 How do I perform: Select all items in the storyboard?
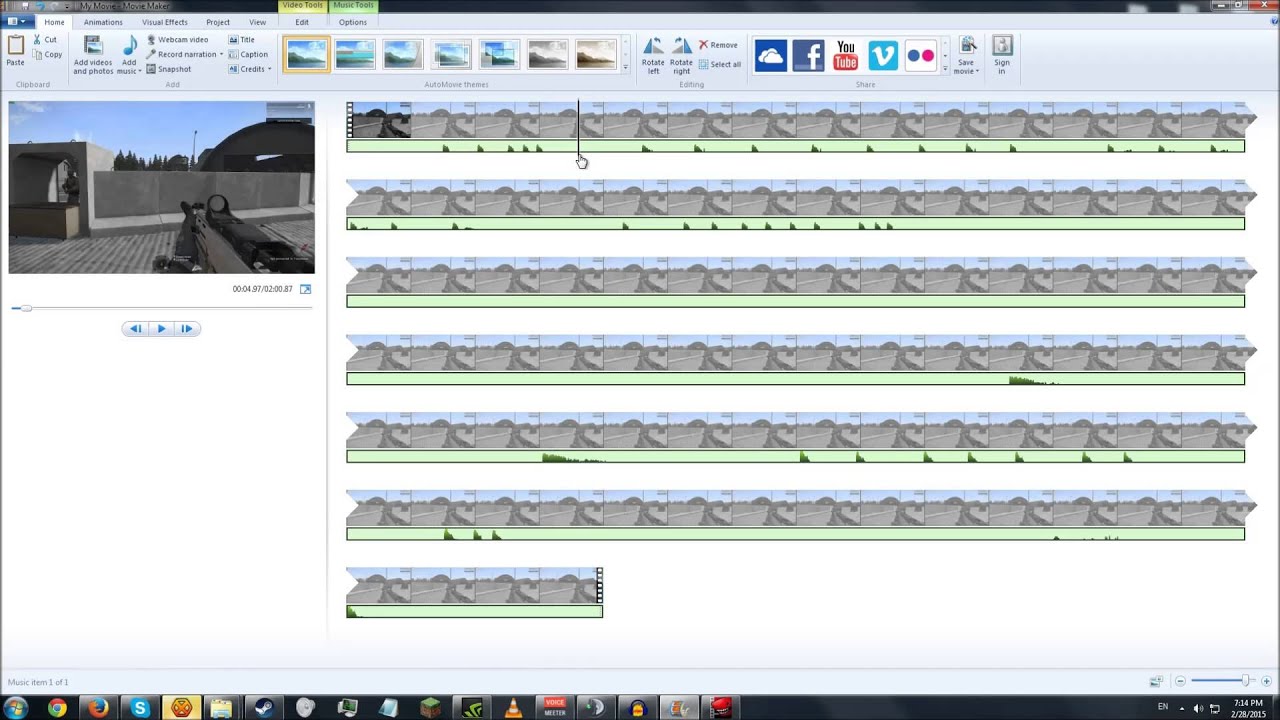click(720, 64)
